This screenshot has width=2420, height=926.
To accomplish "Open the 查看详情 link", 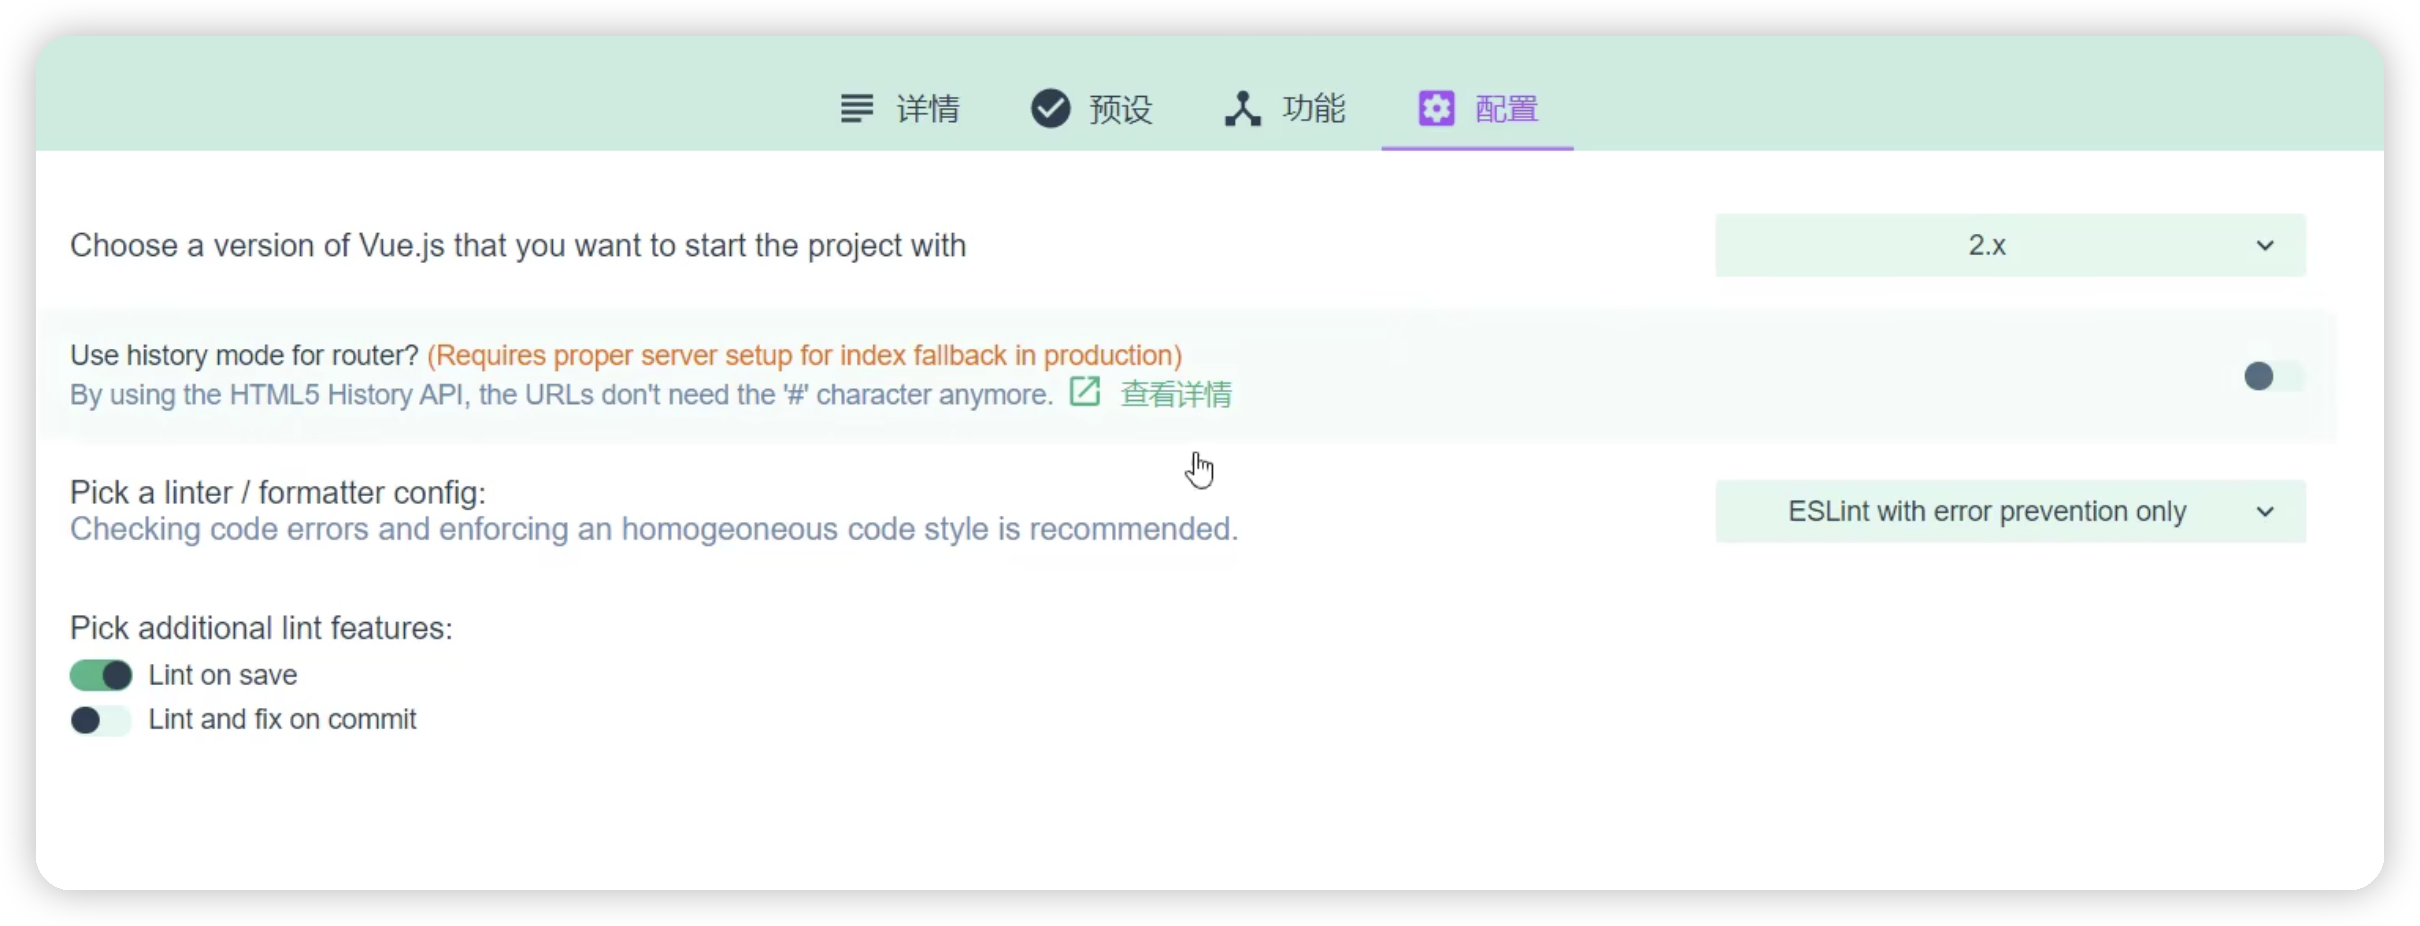I will point(1176,394).
